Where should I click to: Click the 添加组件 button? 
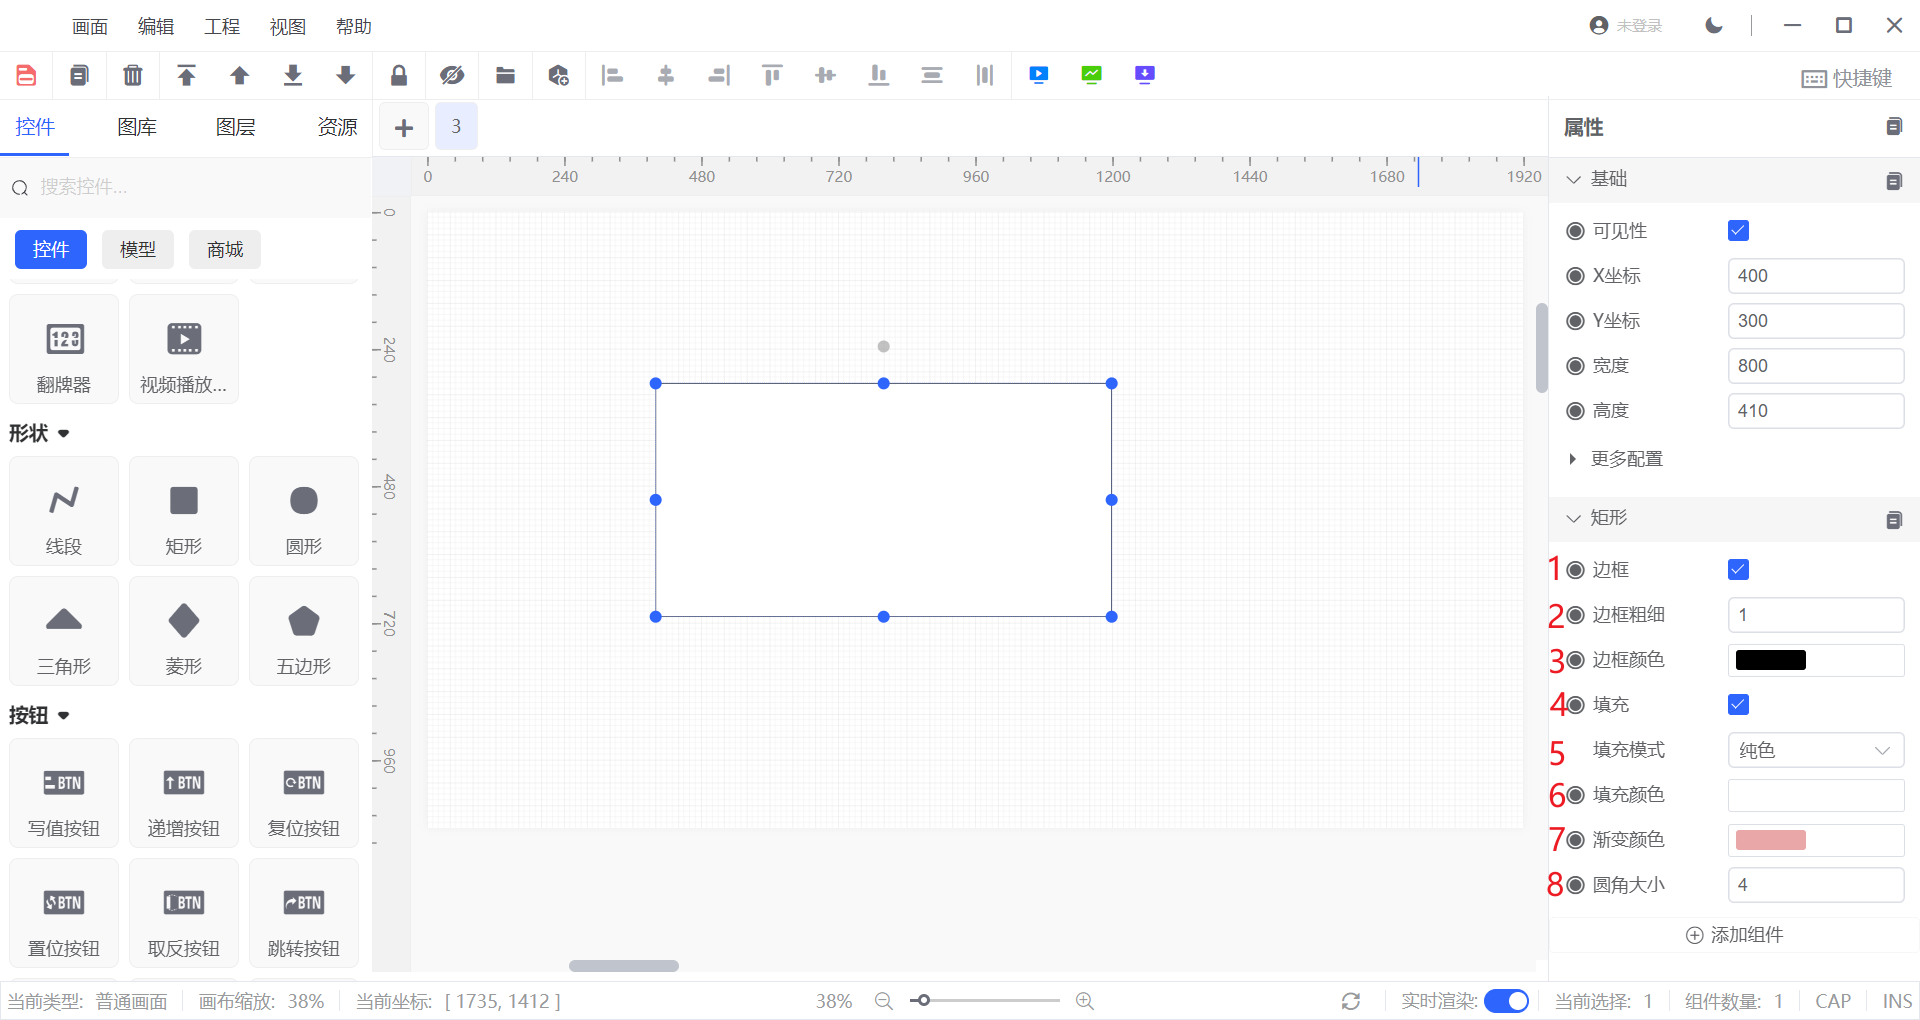coord(1735,935)
